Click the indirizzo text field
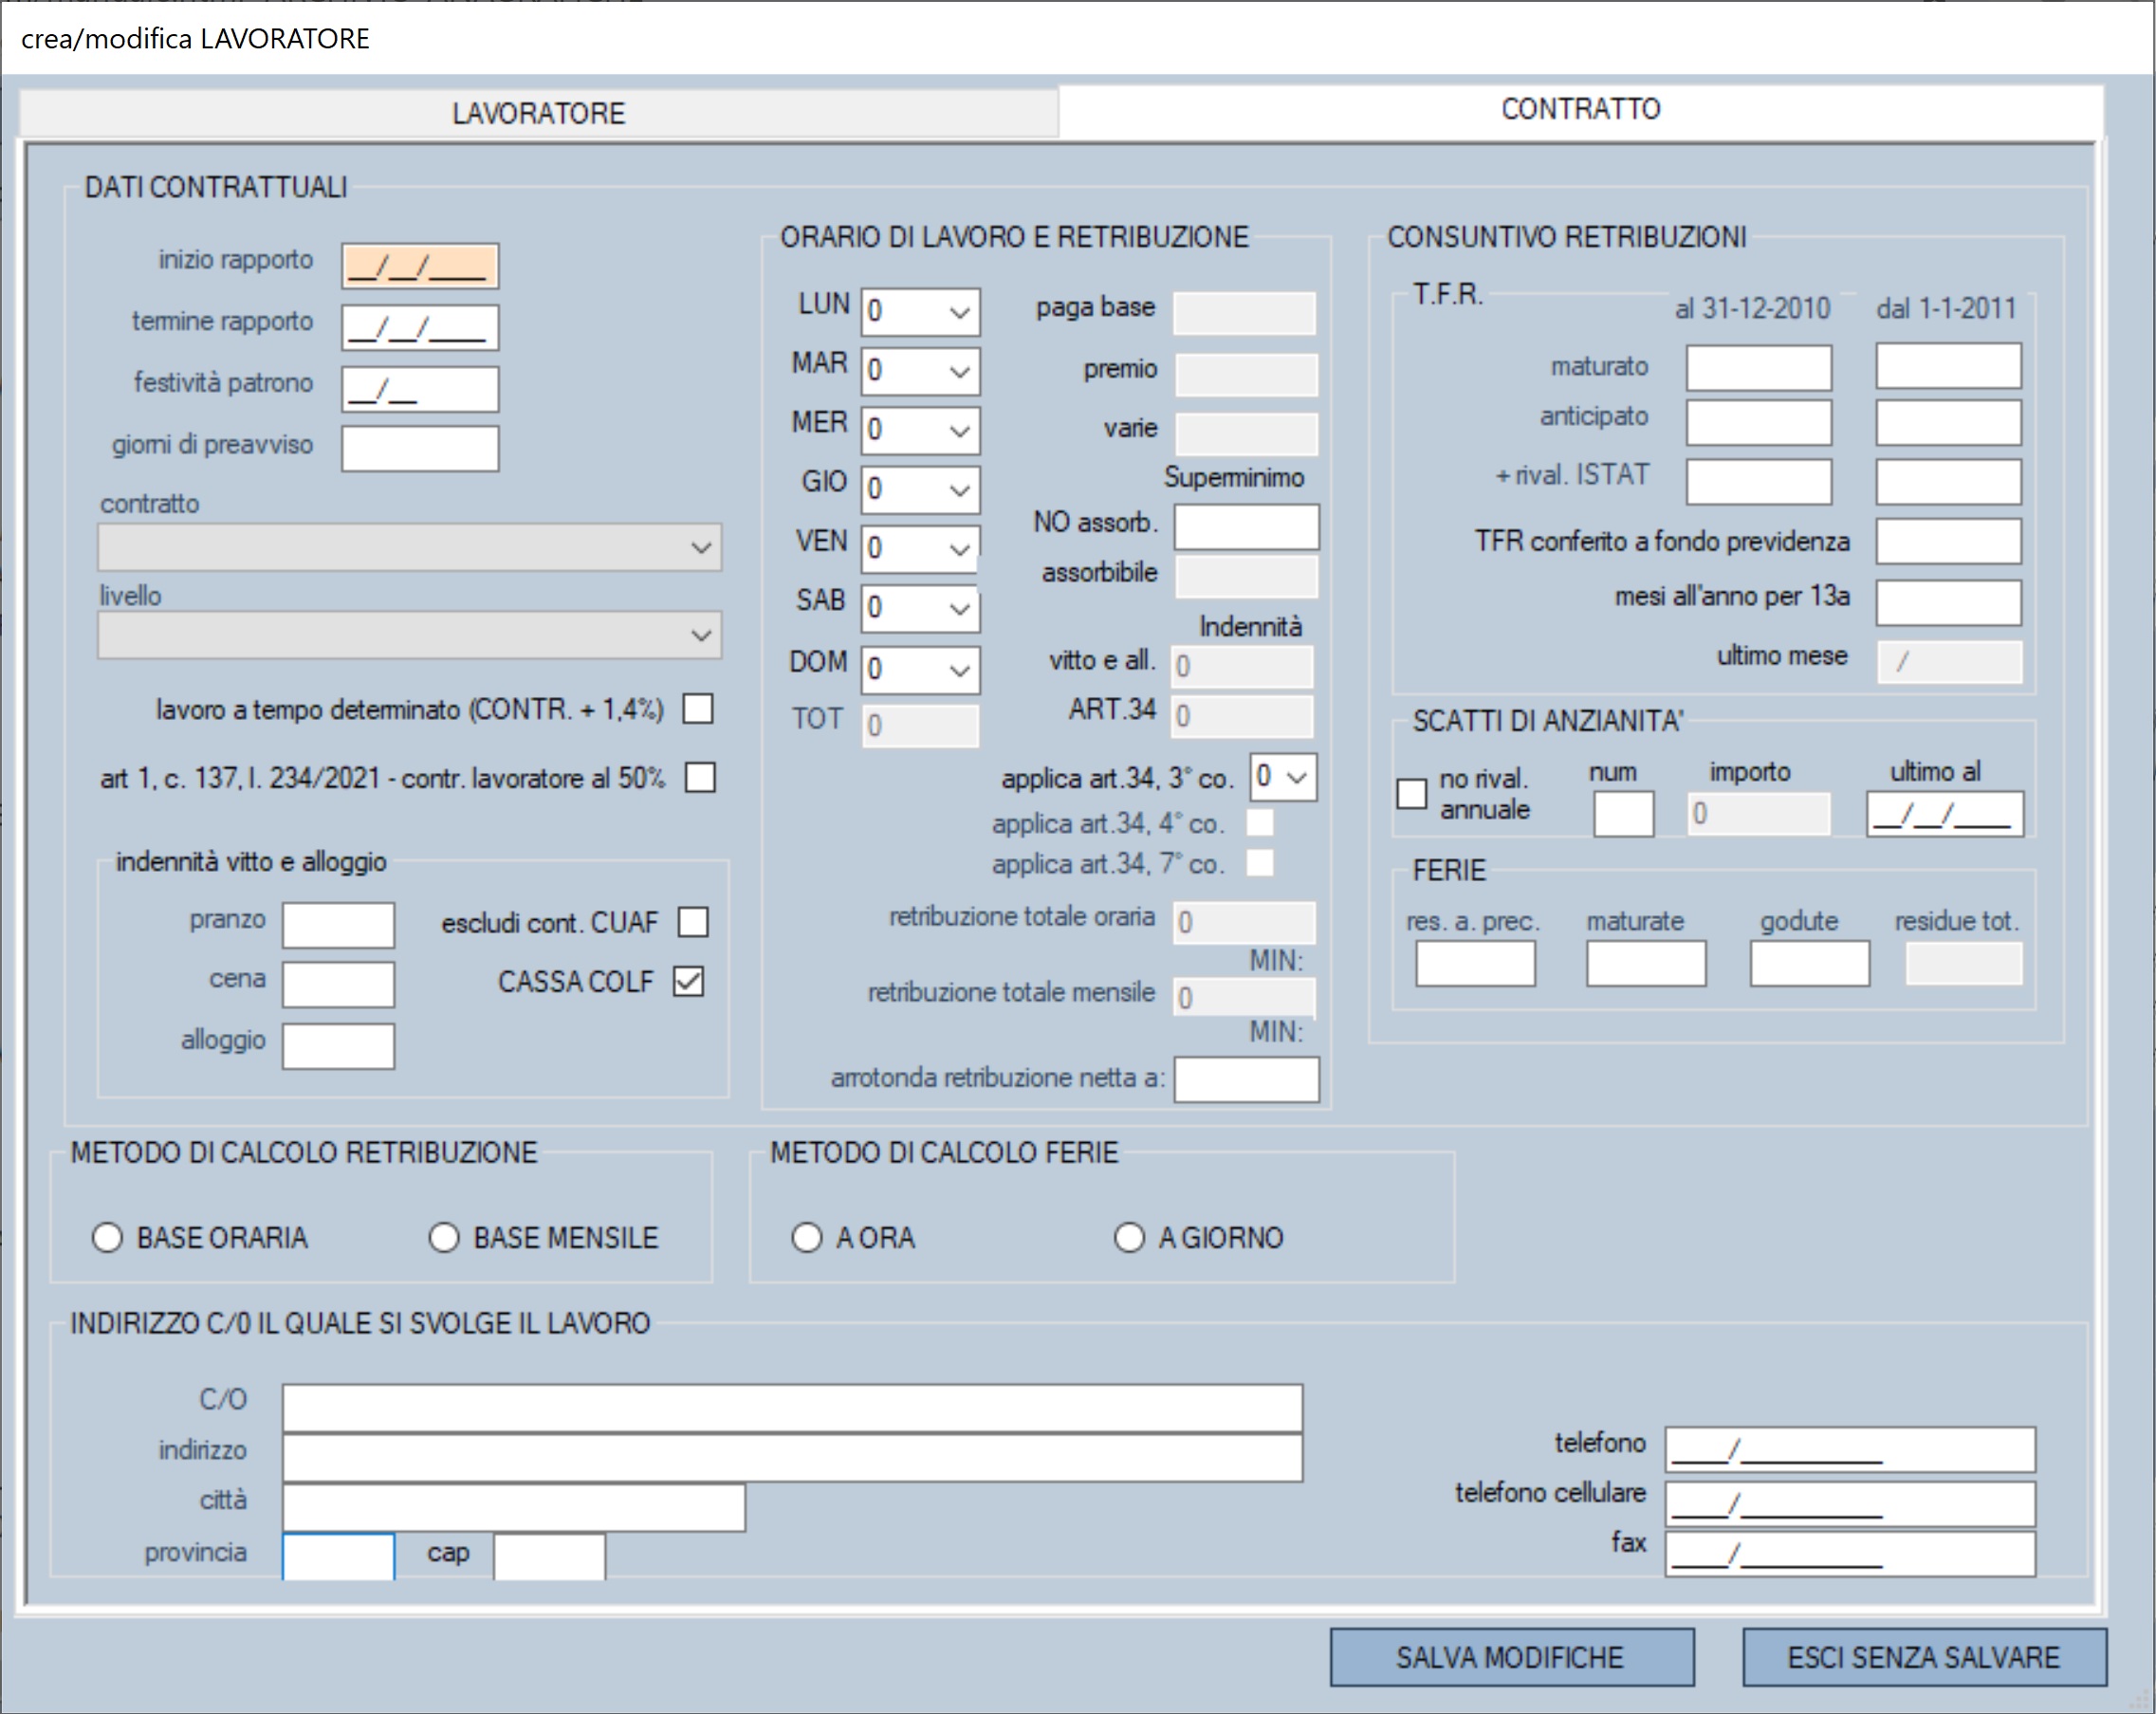The height and width of the screenshot is (1714, 2156). (x=792, y=1458)
